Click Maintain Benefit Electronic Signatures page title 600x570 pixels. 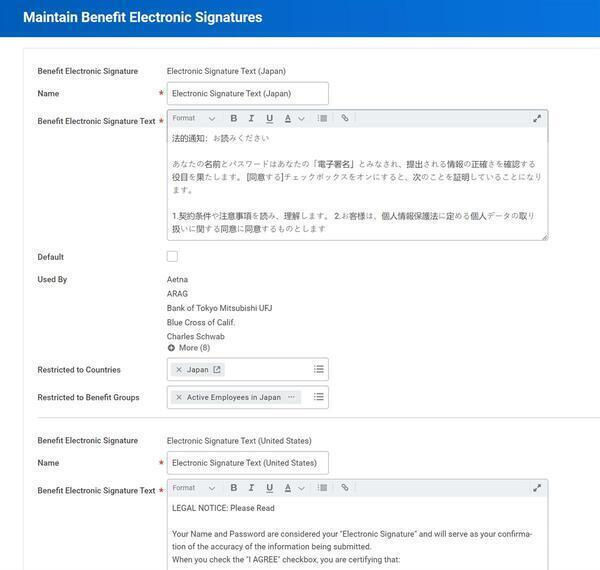pyautogui.click(x=143, y=17)
